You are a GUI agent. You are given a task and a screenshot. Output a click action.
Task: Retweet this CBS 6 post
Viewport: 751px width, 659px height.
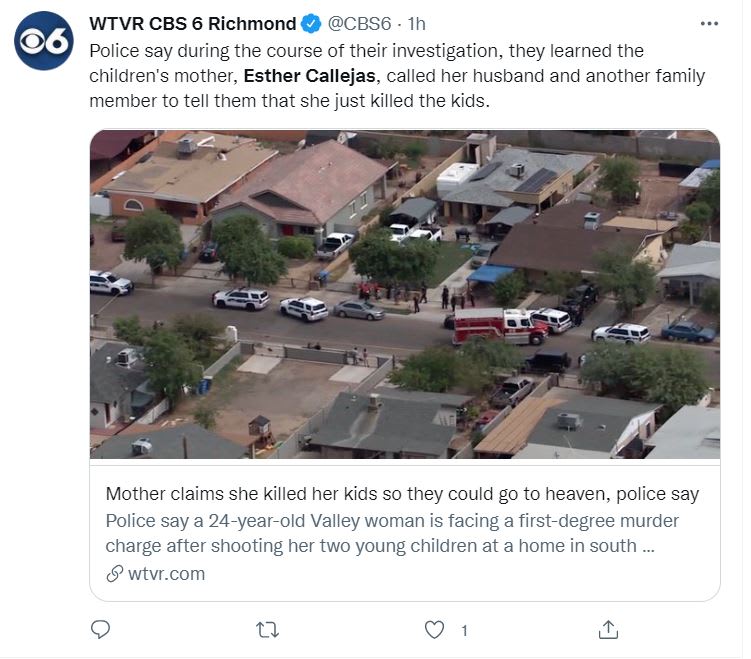[x=268, y=630]
